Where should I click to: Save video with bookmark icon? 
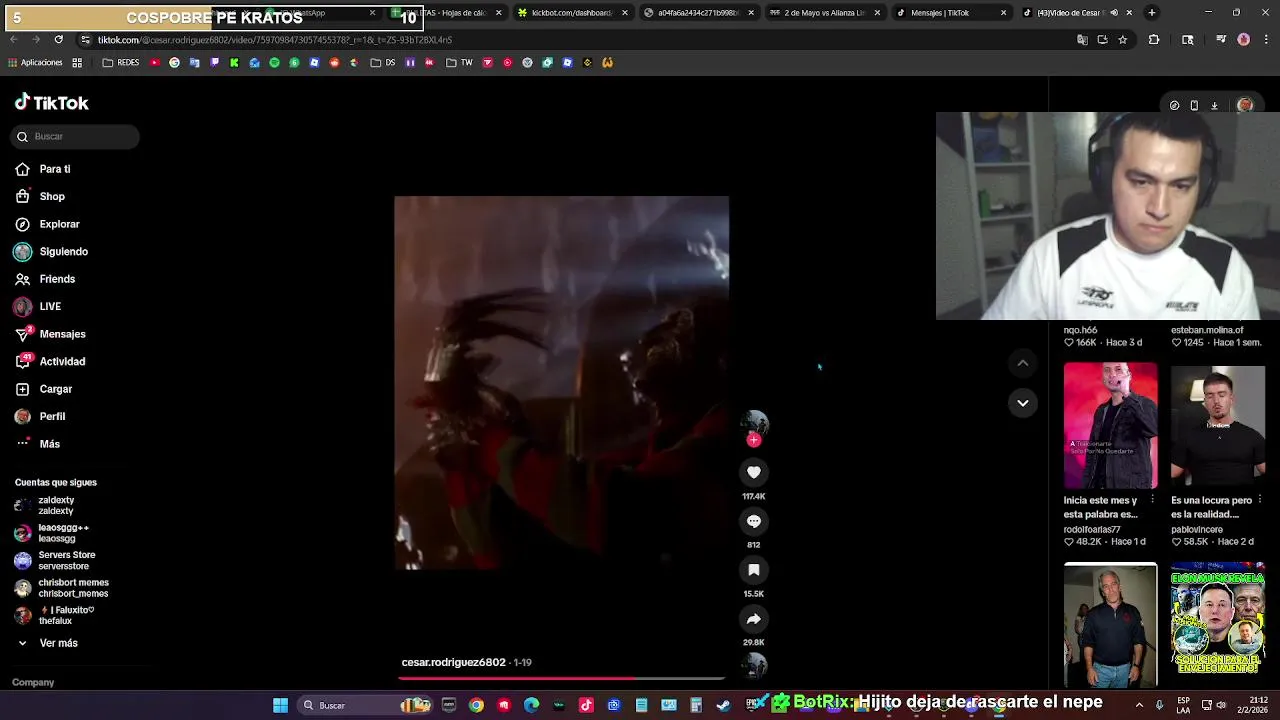[x=754, y=570]
